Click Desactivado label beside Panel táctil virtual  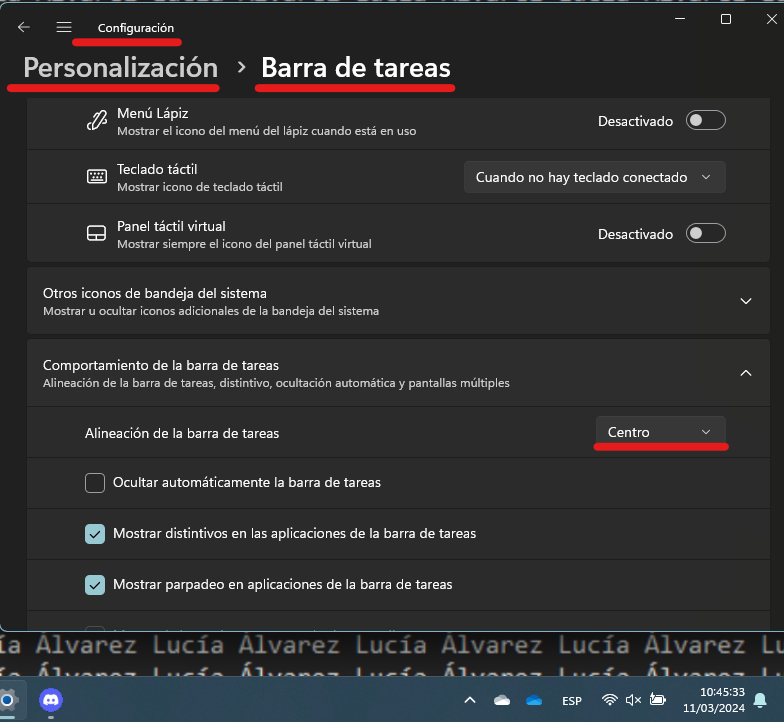click(636, 234)
